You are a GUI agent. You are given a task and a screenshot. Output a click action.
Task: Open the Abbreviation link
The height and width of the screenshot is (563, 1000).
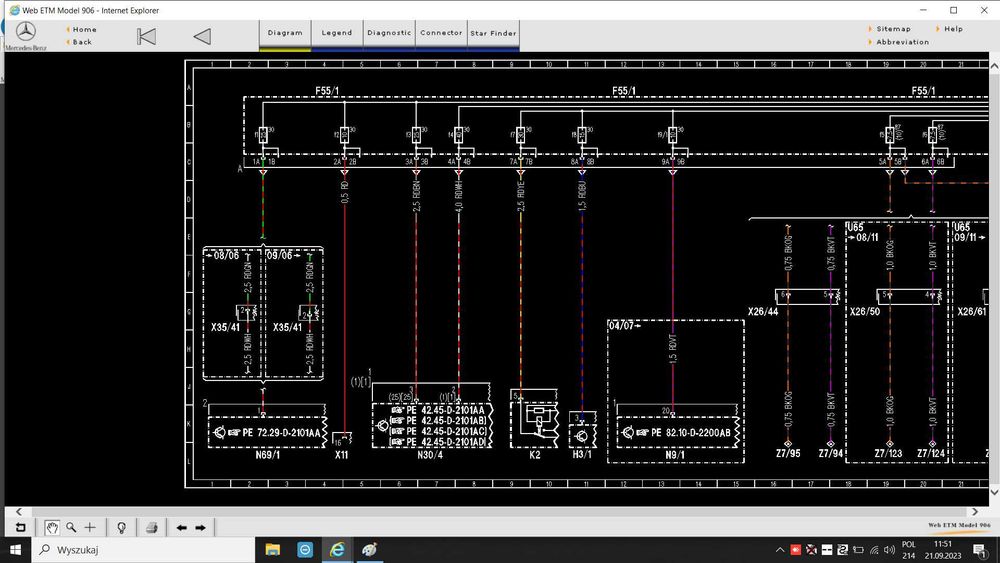coord(902,42)
